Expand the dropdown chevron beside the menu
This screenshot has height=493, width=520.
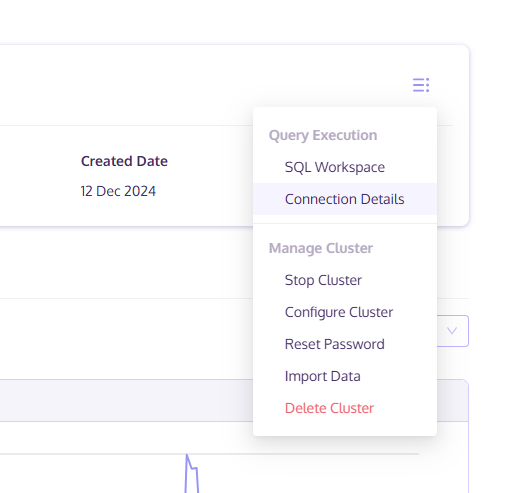(452, 331)
